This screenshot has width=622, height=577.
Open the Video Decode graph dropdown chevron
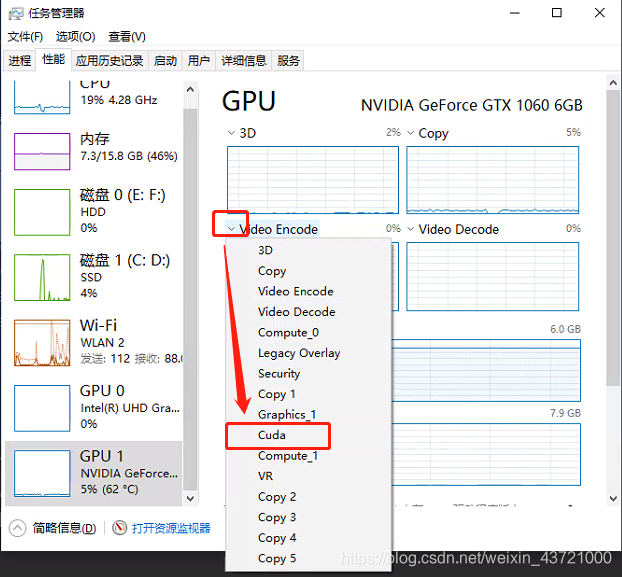click(411, 229)
